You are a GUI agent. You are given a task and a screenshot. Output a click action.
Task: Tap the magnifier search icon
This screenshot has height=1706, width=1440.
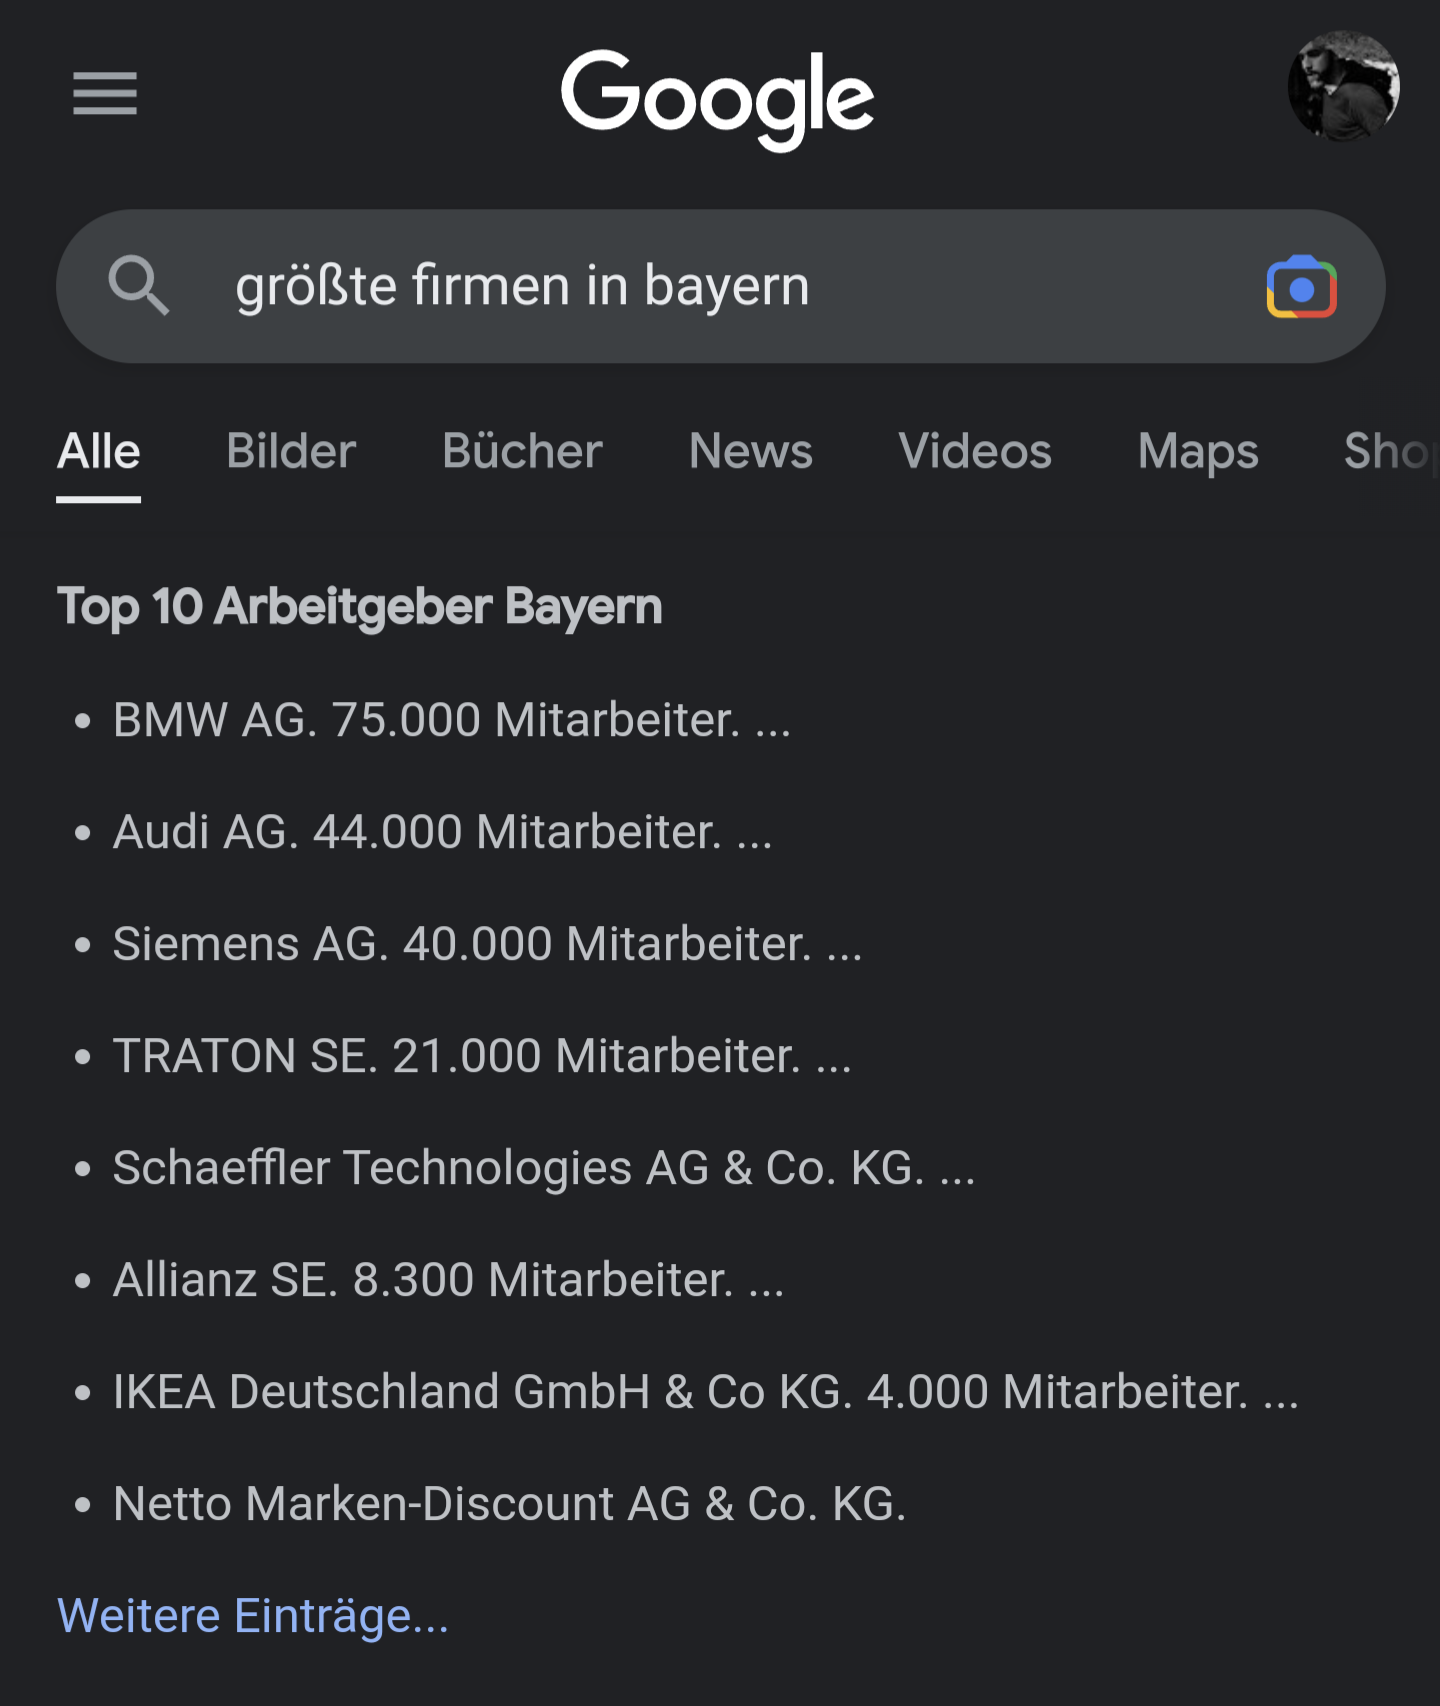pos(138,286)
